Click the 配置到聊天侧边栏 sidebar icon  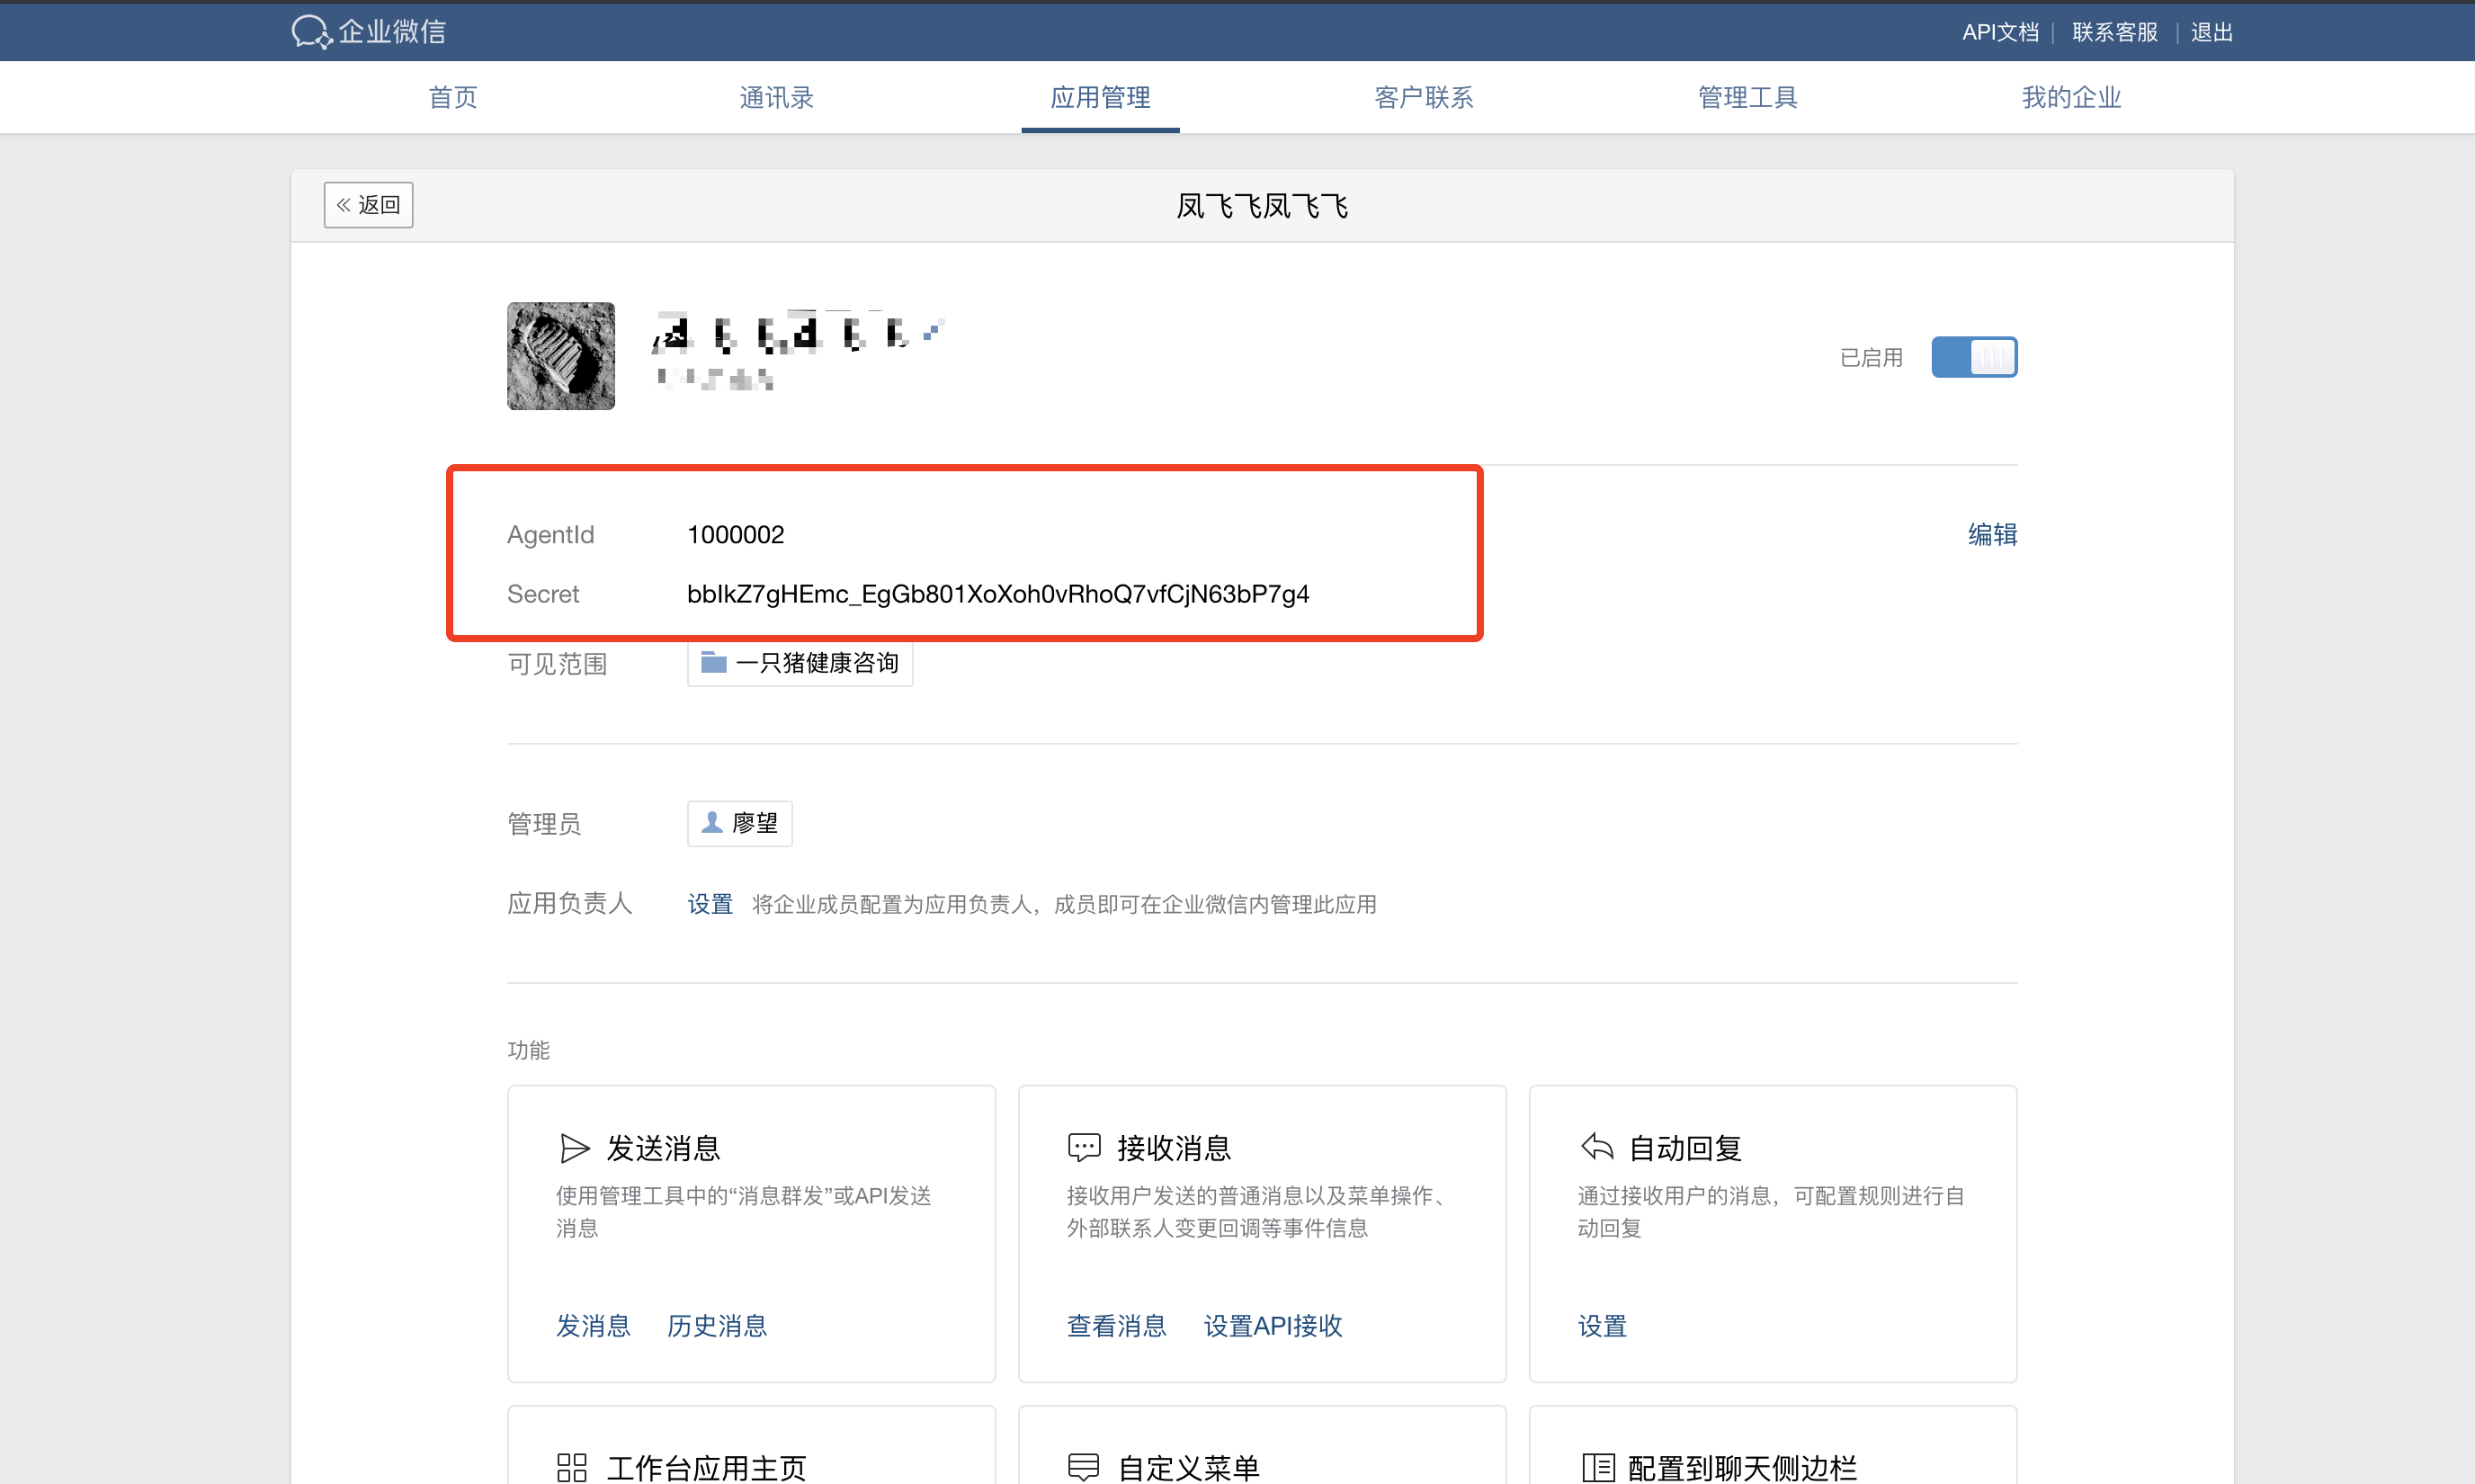(1599, 1467)
